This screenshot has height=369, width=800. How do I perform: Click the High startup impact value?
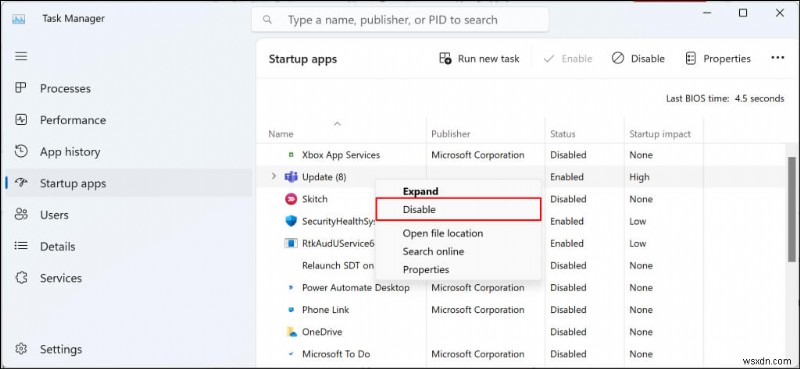[x=639, y=177]
